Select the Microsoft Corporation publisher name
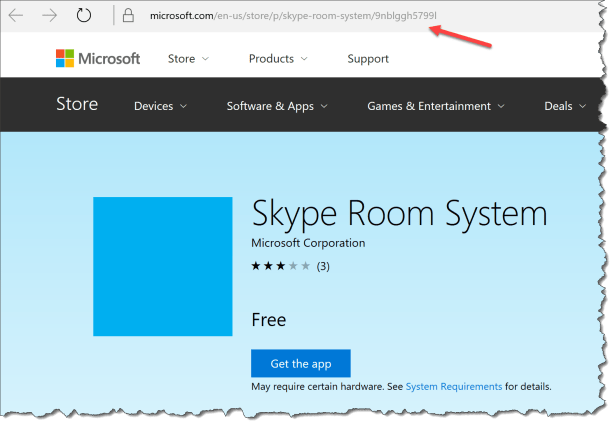The height and width of the screenshot is (426, 615). point(308,243)
